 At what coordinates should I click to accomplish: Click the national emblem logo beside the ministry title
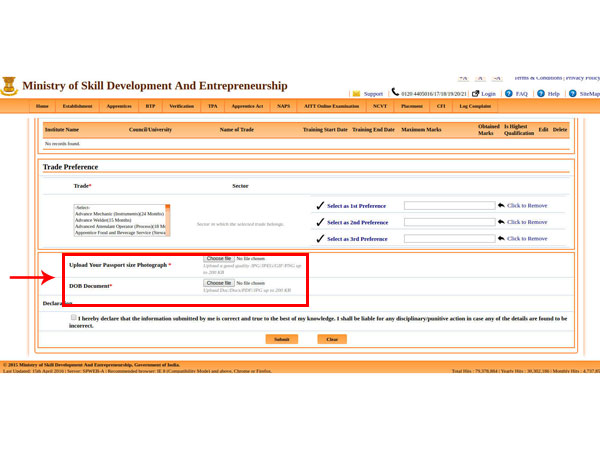click(9, 86)
